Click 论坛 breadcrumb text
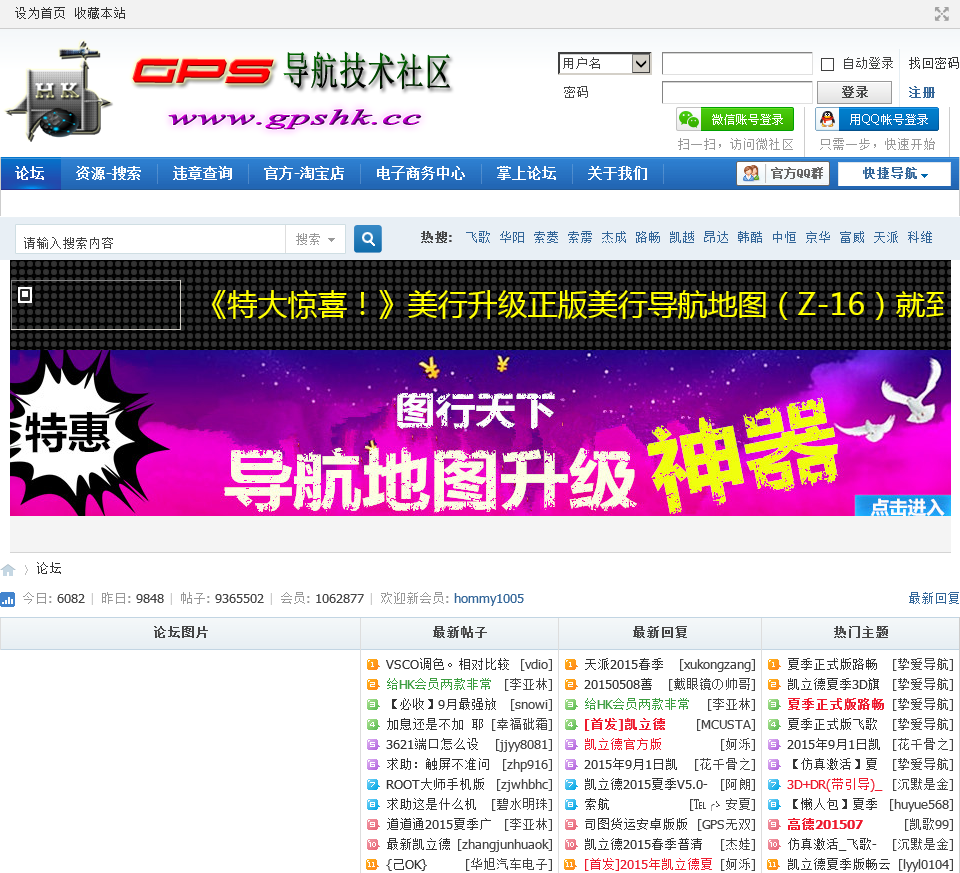Viewport: 960px width, 873px height. [49, 569]
